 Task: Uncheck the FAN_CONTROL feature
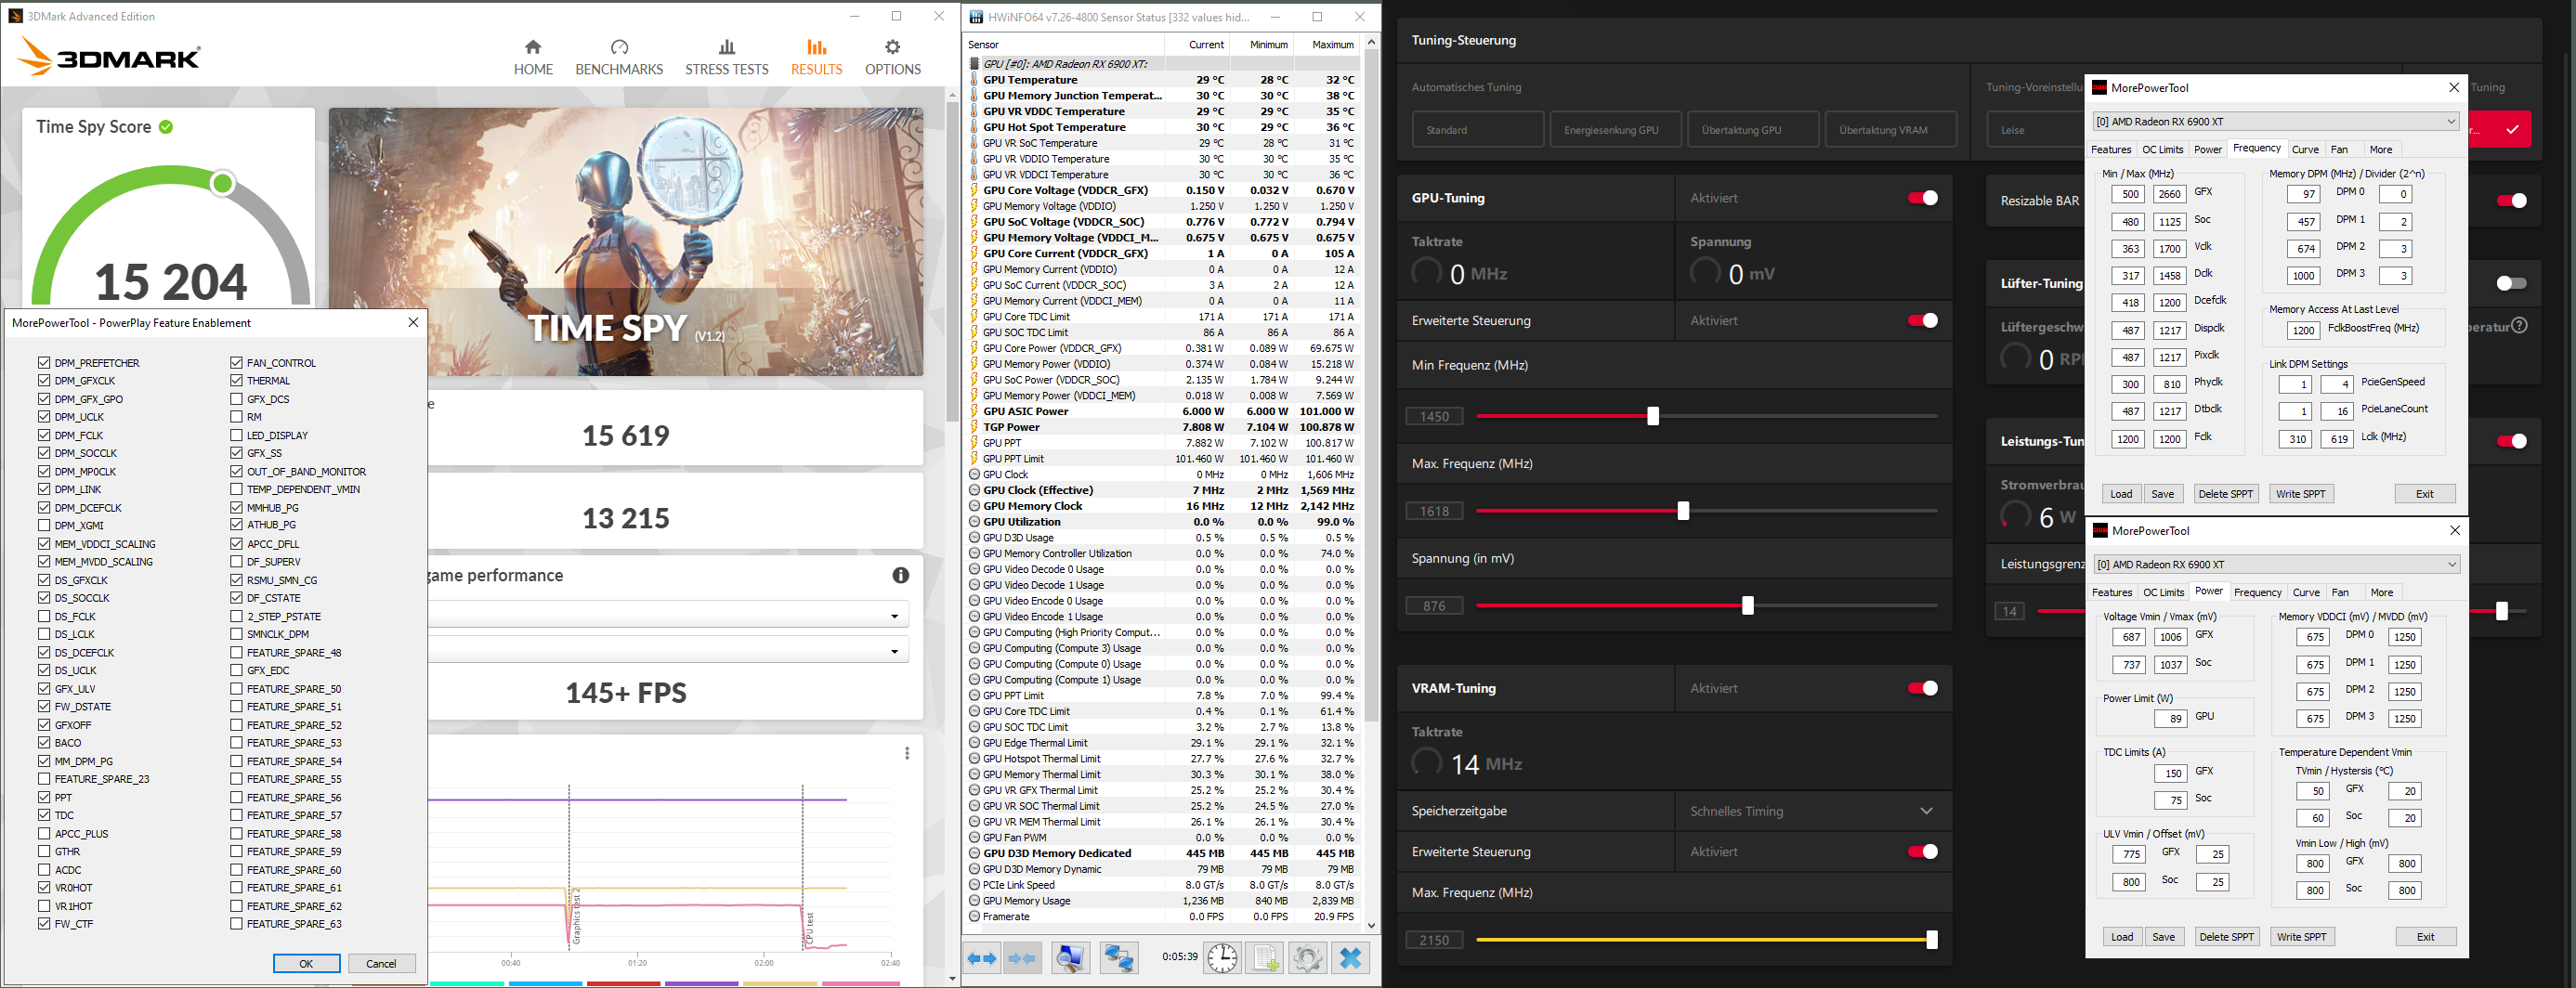[x=237, y=363]
